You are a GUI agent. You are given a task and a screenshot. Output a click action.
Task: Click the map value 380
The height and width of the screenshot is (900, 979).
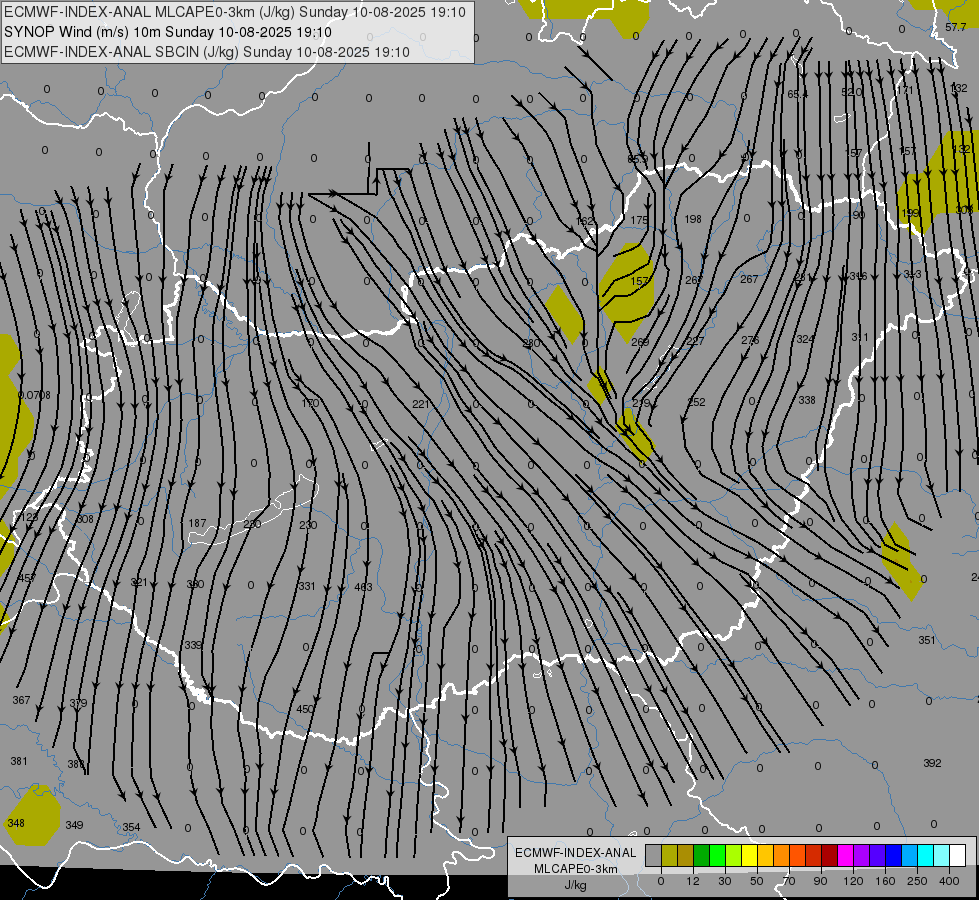(x=195, y=584)
